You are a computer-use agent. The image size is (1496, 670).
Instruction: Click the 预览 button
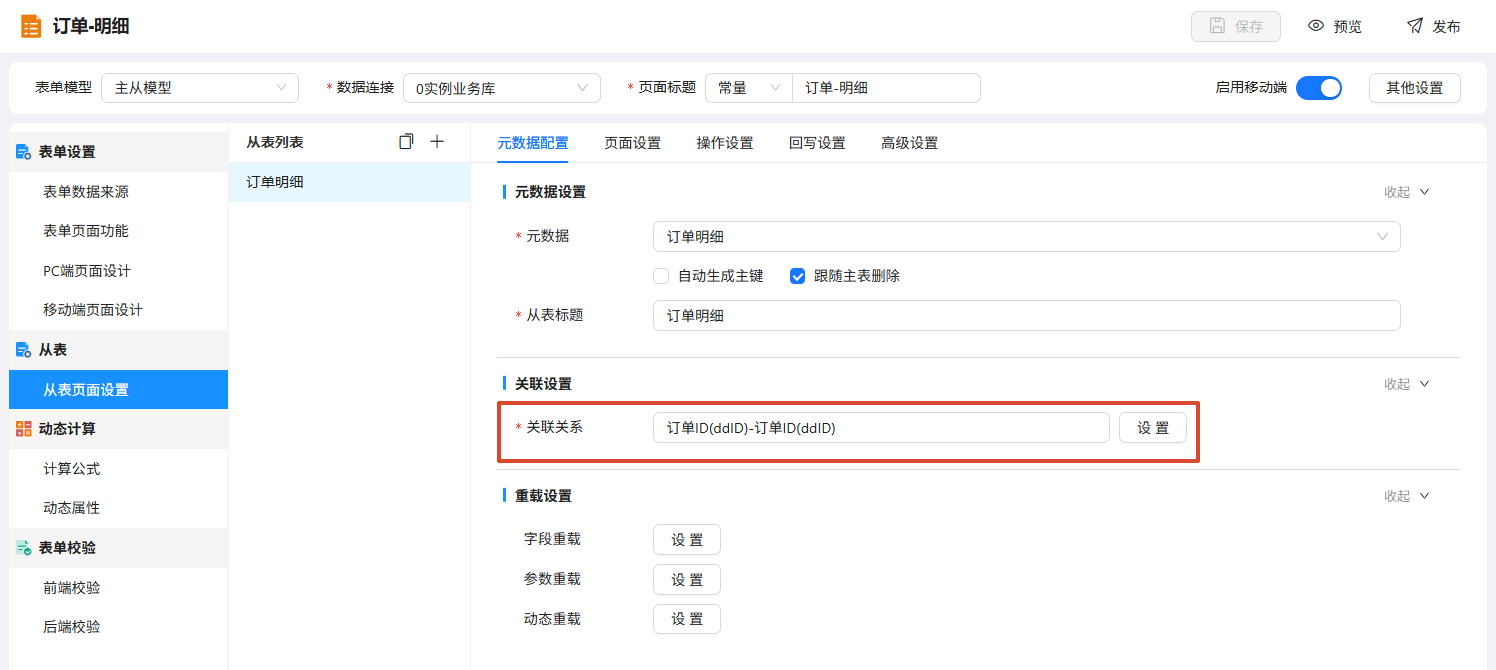tap(1335, 27)
